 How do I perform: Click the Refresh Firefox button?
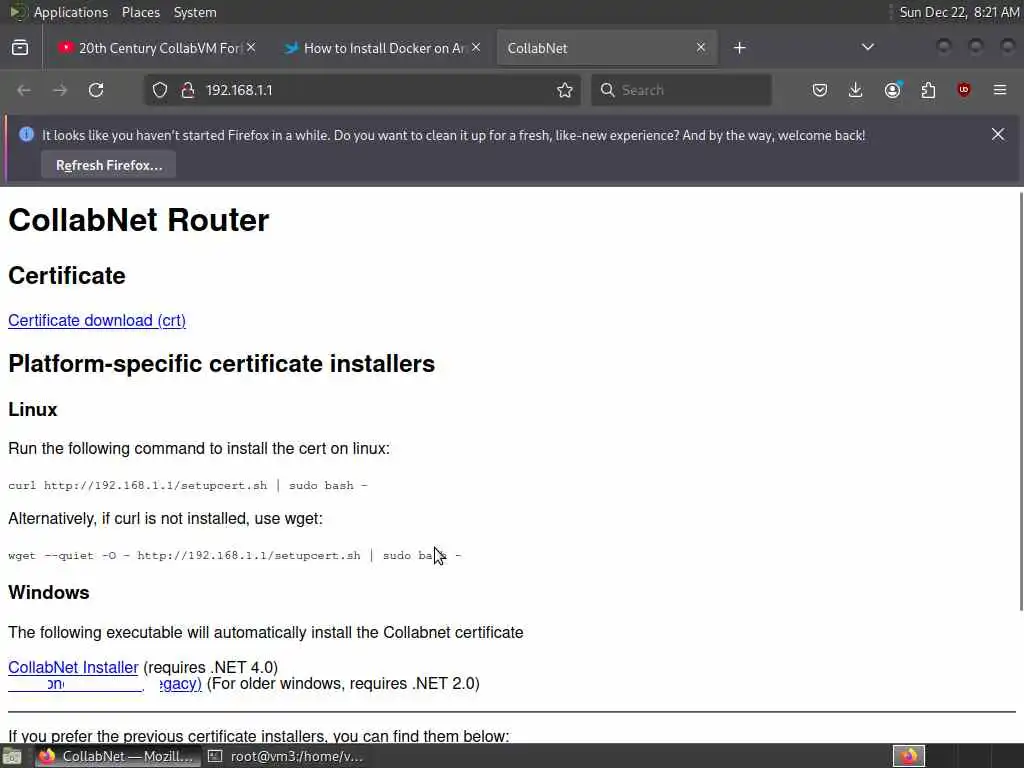(x=109, y=165)
